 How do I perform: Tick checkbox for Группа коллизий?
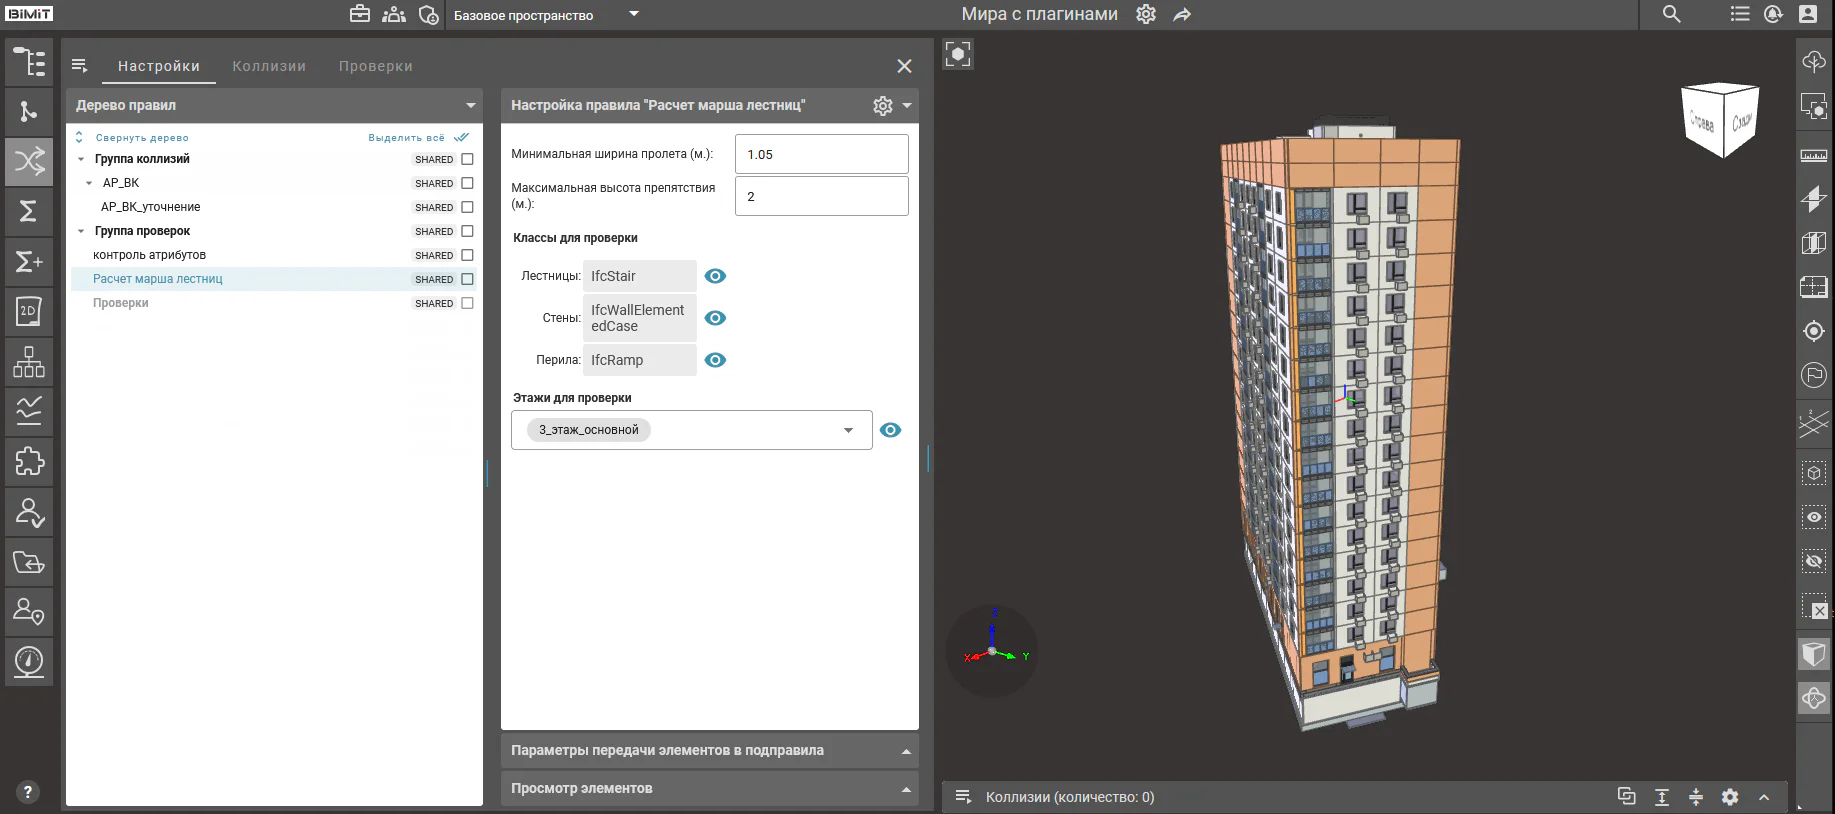(x=467, y=159)
